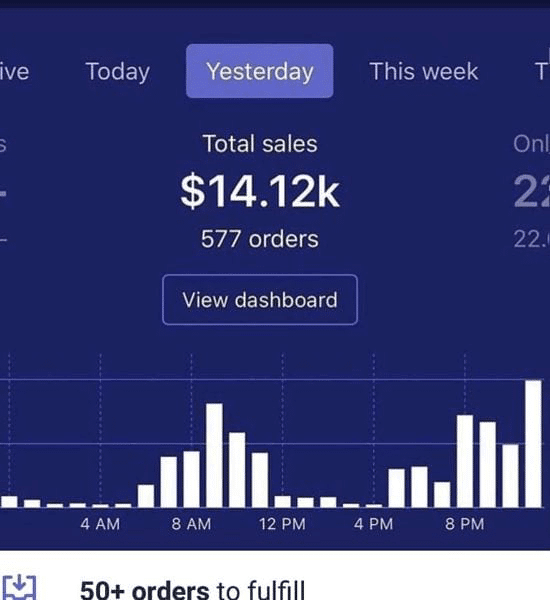The width and height of the screenshot is (550, 600).
Task: Click the 4 PM axis label
Action: (374, 524)
